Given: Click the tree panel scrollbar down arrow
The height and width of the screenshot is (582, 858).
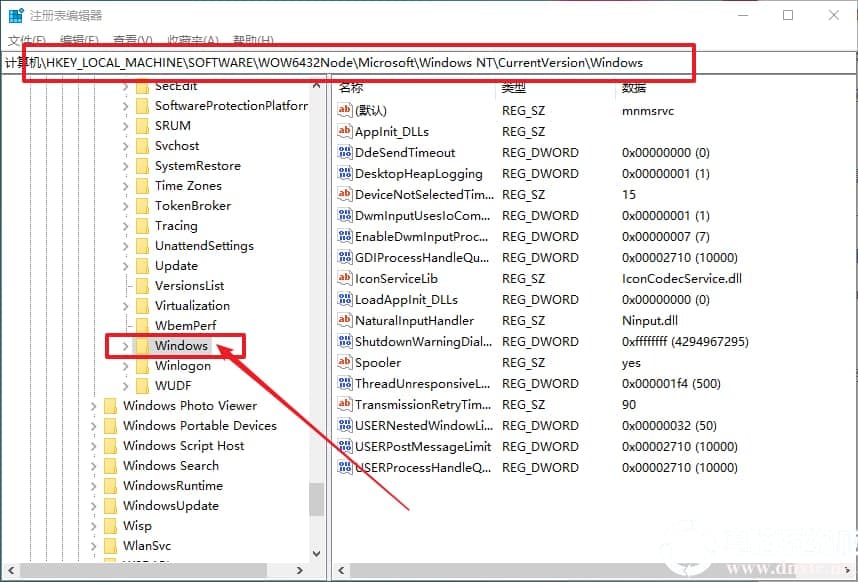Looking at the screenshot, I should point(316,552).
